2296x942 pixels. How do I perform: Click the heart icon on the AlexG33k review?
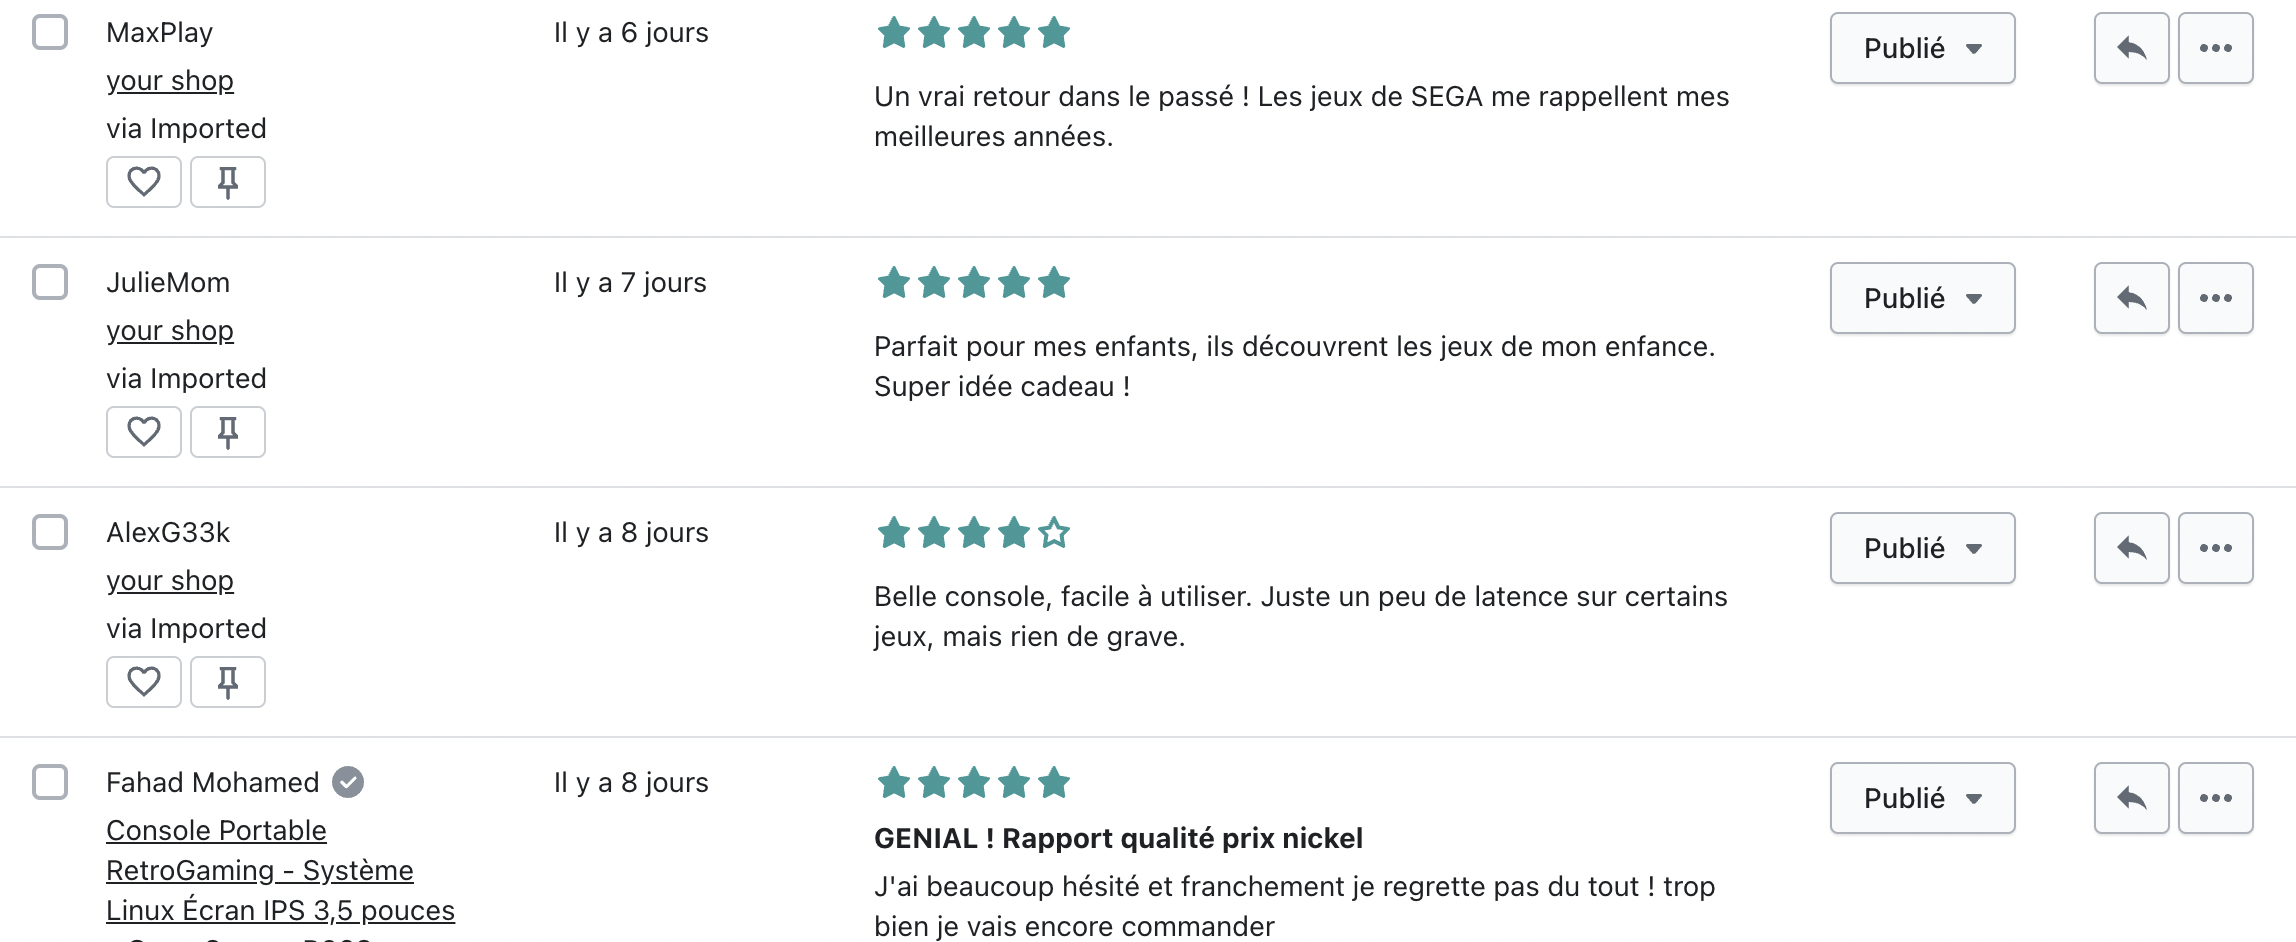pyautogui.click(x=144, y=682)
